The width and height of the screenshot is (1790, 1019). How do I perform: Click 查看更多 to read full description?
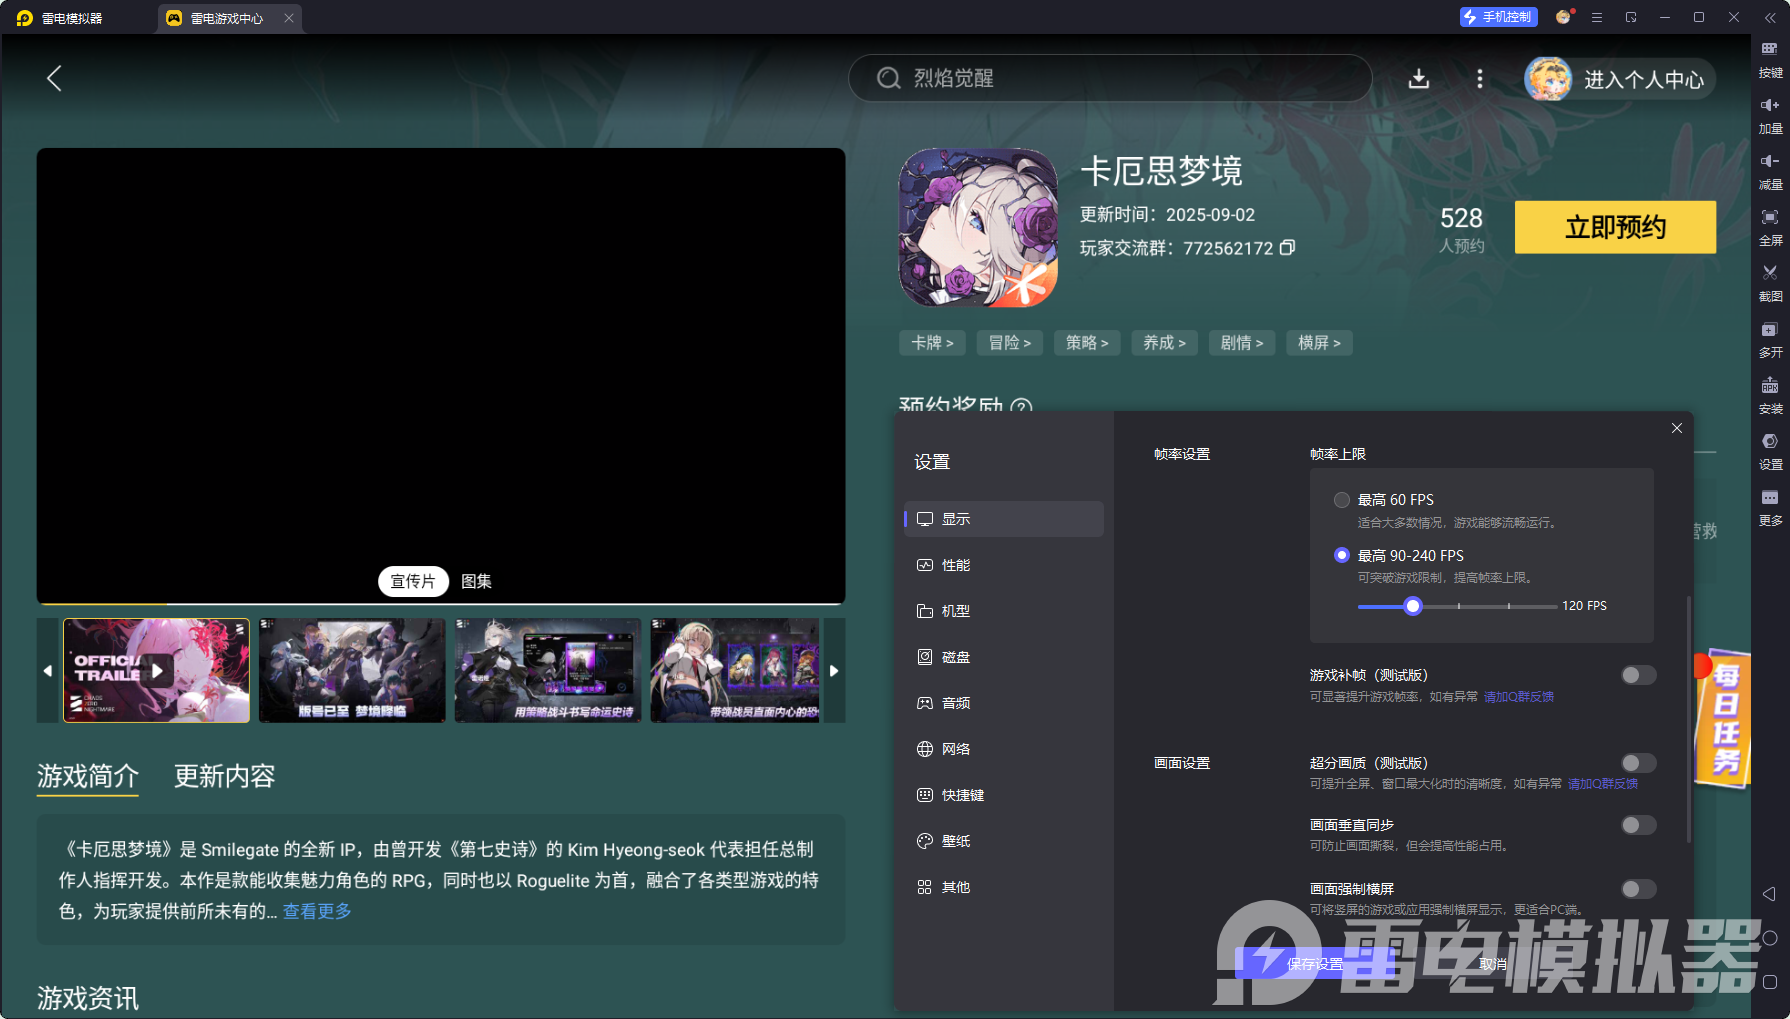(x=315, y=911)
